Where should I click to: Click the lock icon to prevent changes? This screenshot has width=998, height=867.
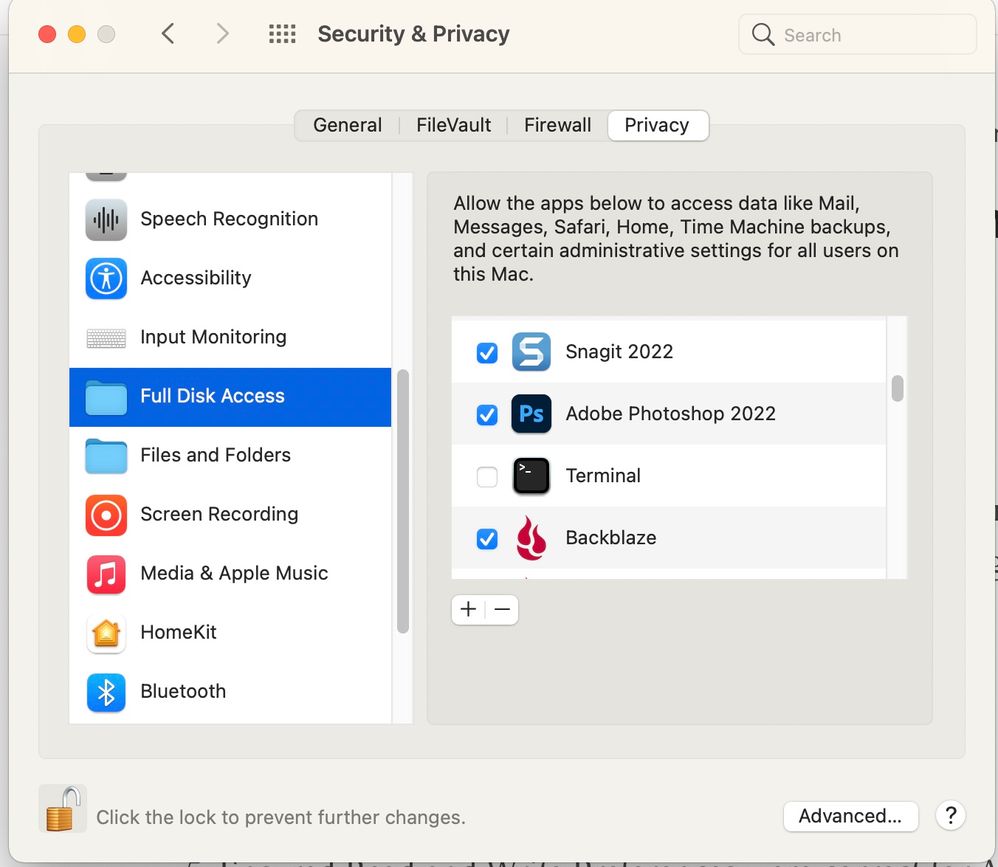61,808
